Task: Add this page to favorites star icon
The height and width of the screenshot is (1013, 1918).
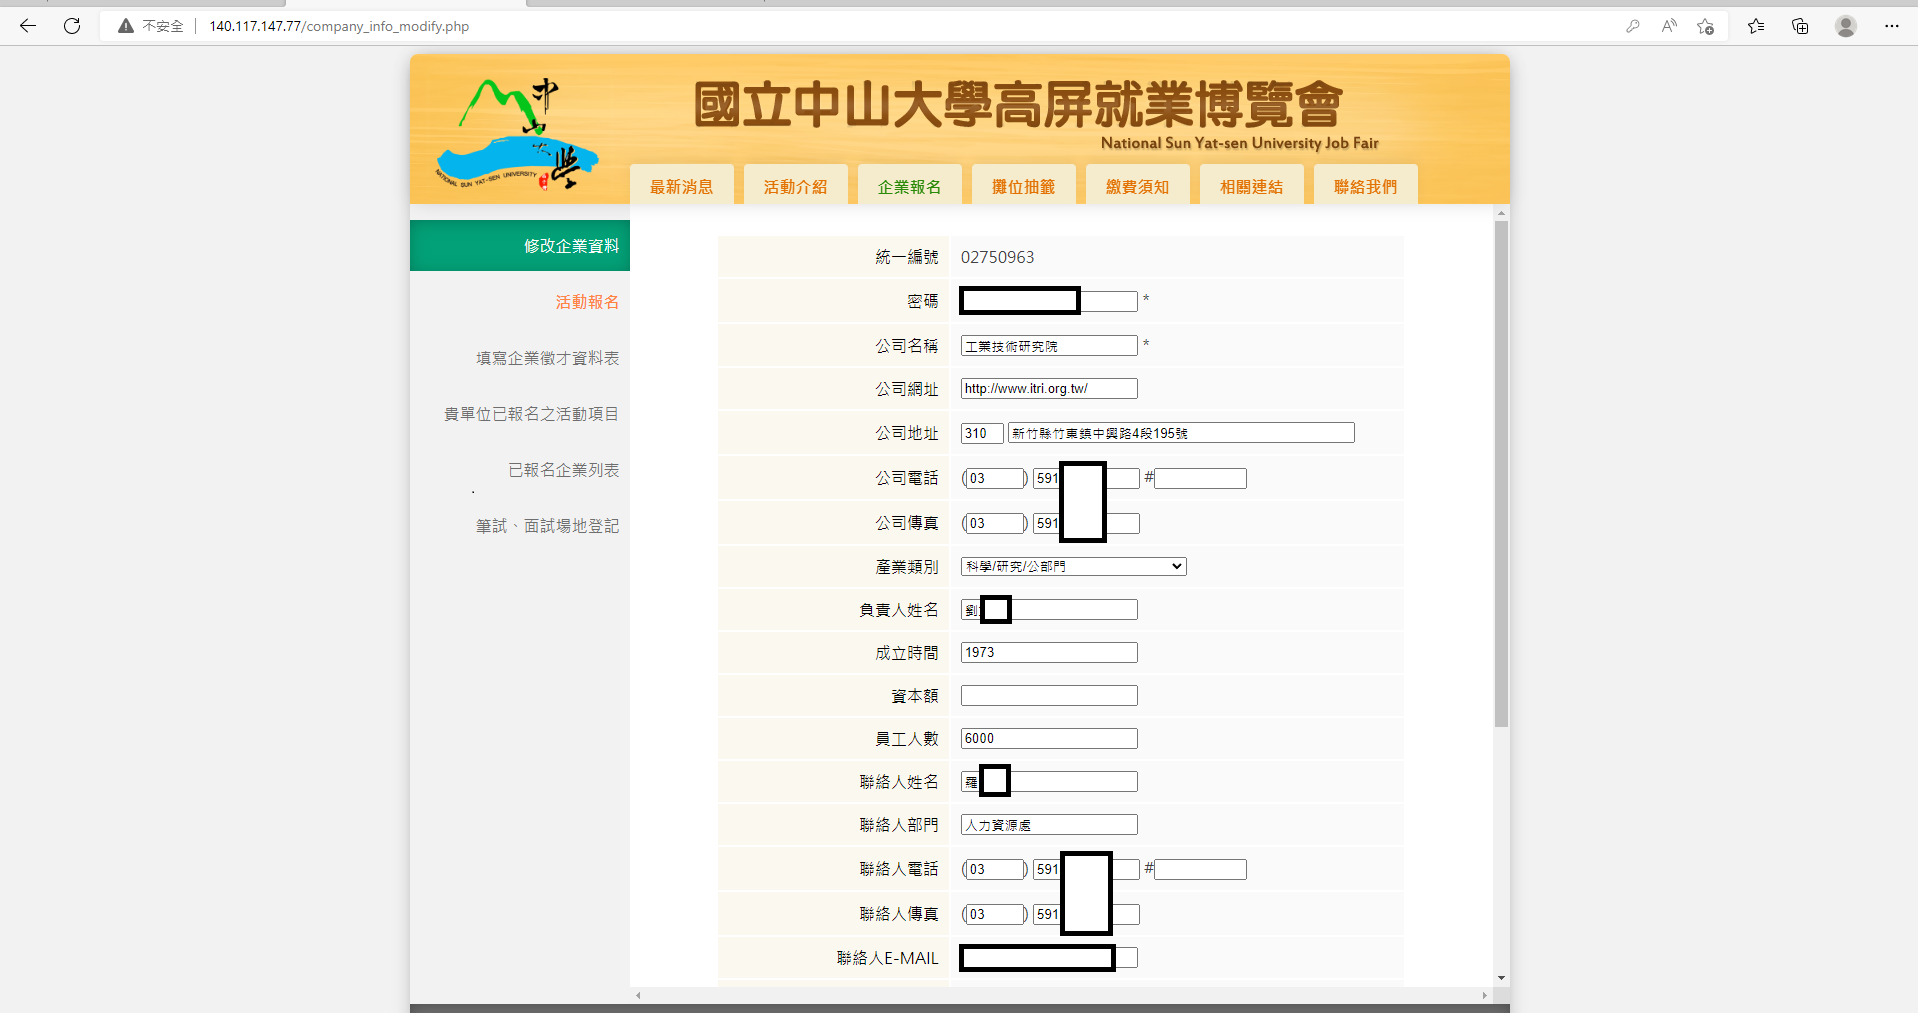Action: point(1706,26)
